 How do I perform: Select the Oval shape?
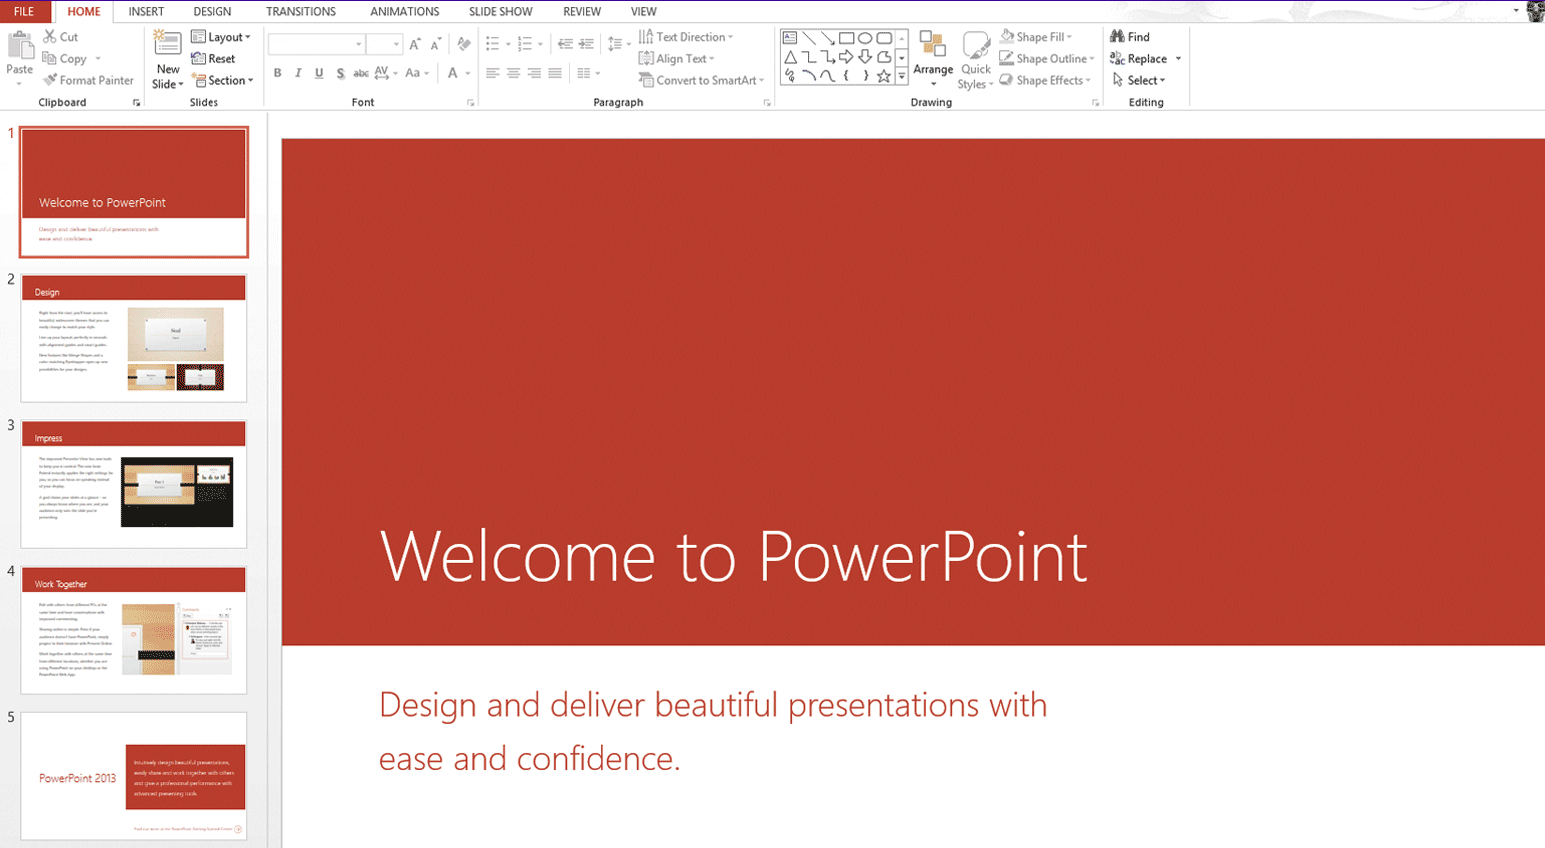(865, 38)
